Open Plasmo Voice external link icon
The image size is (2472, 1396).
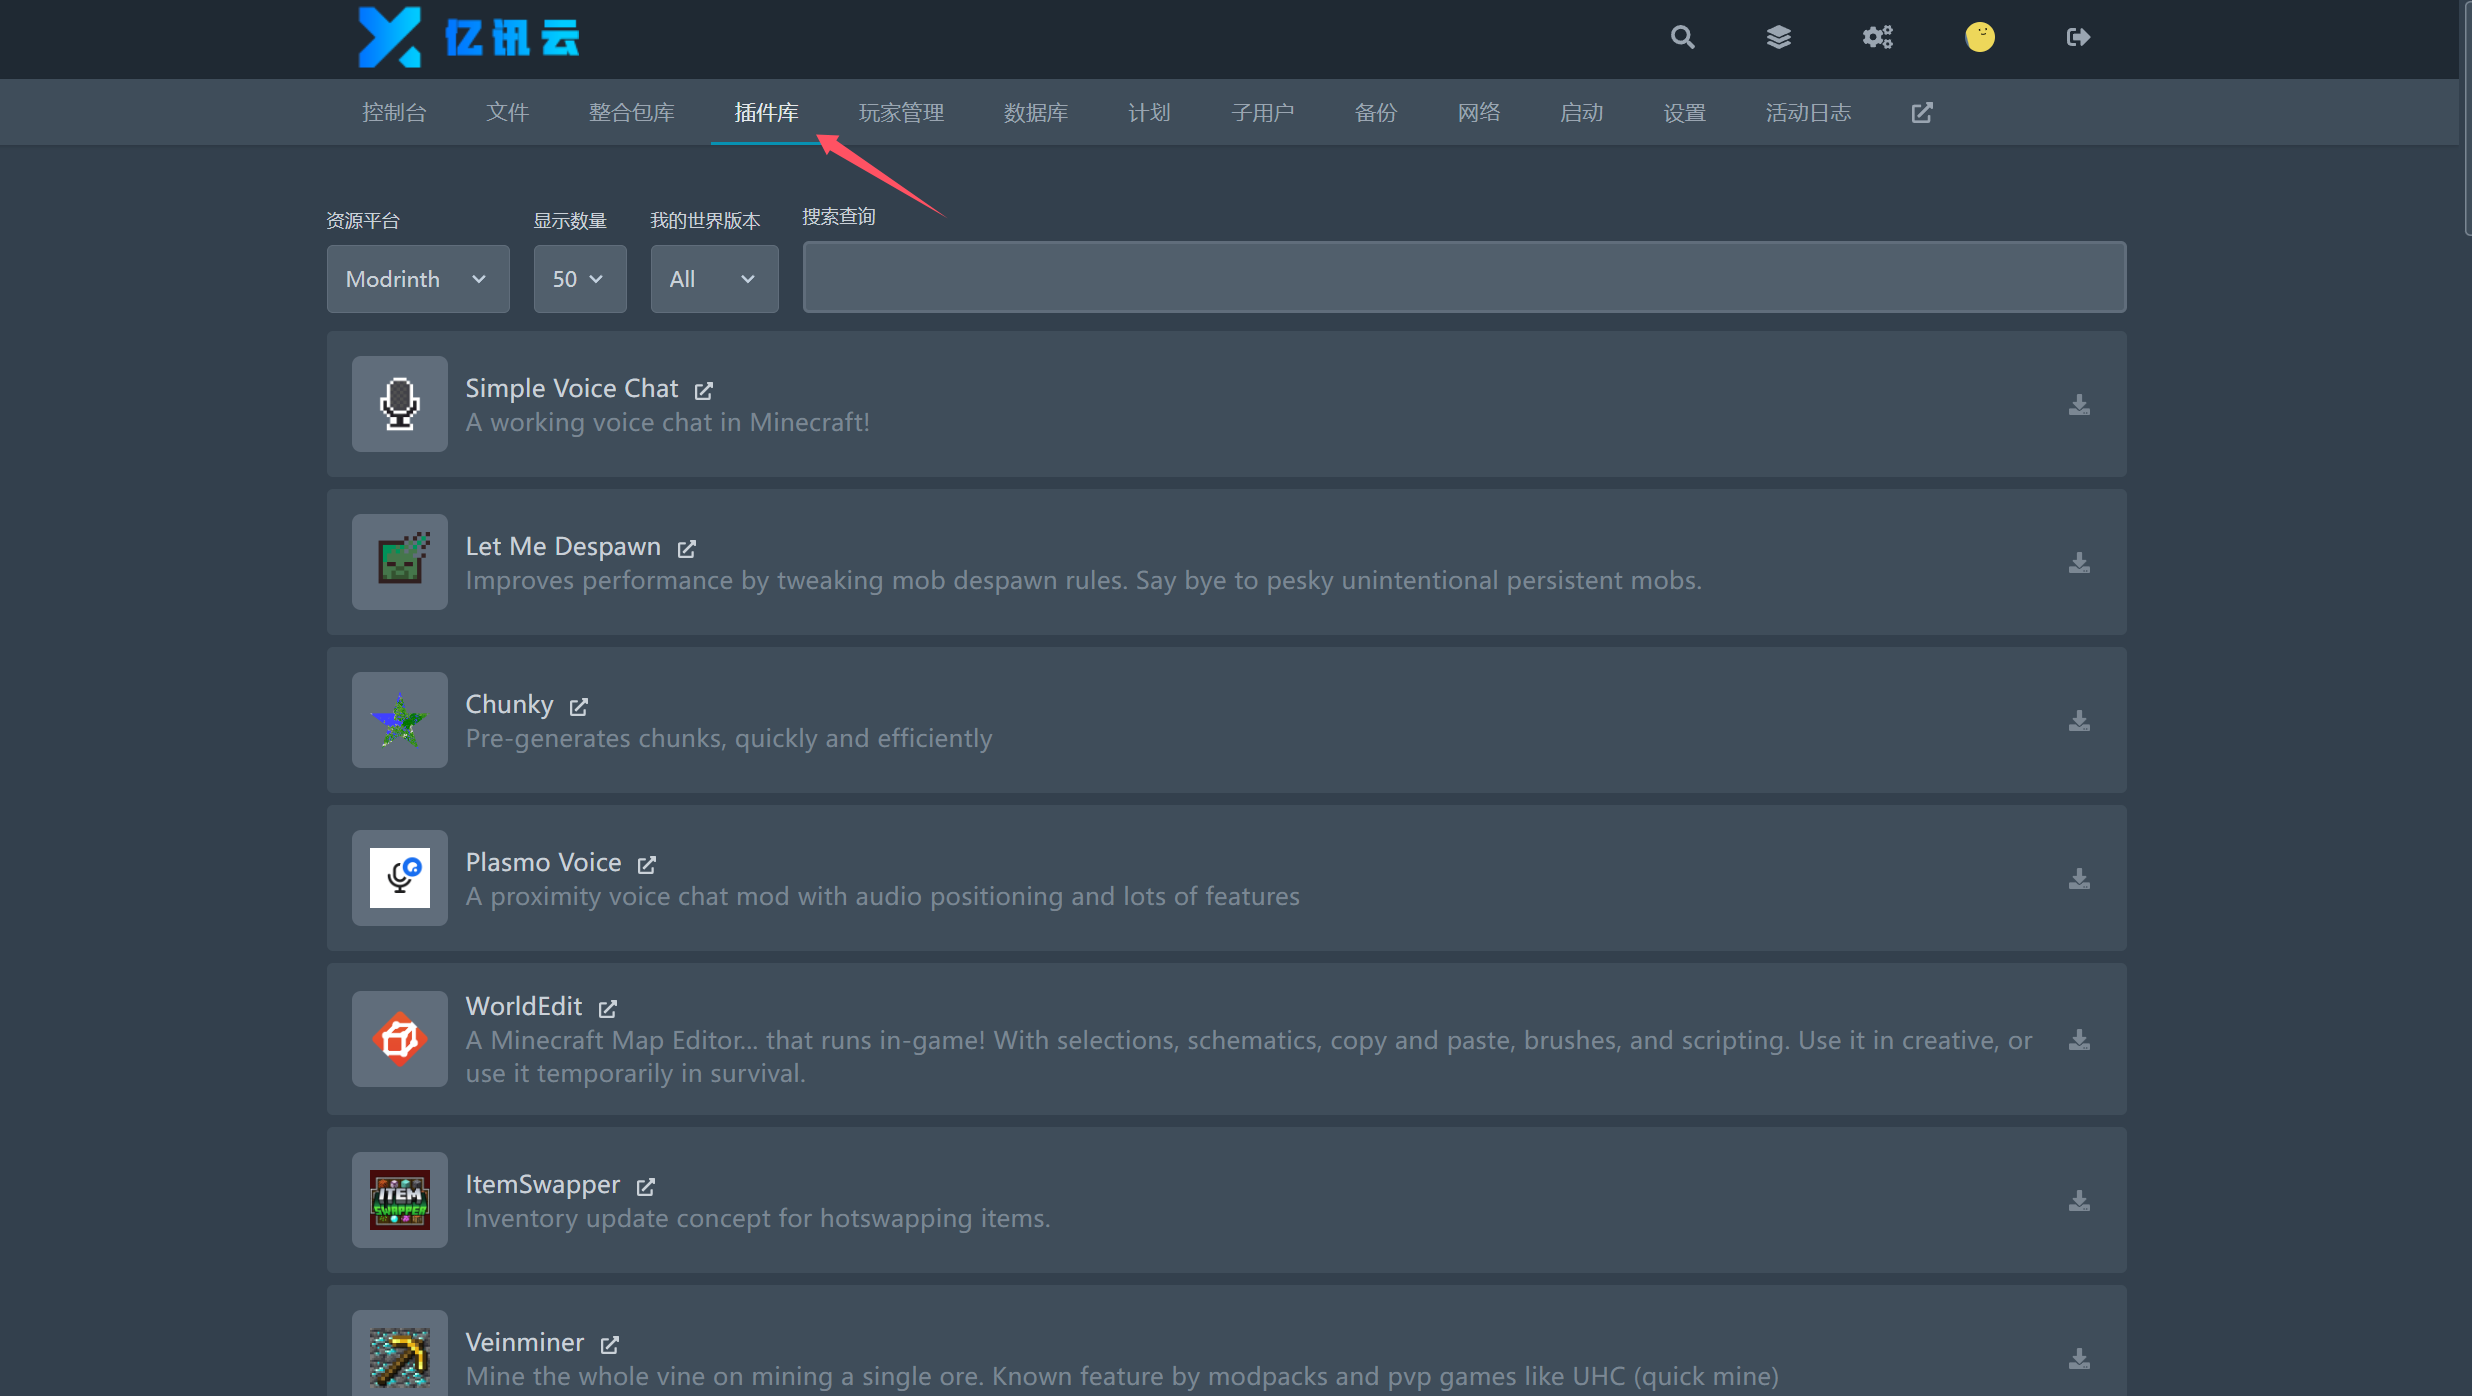click(647, 864)
